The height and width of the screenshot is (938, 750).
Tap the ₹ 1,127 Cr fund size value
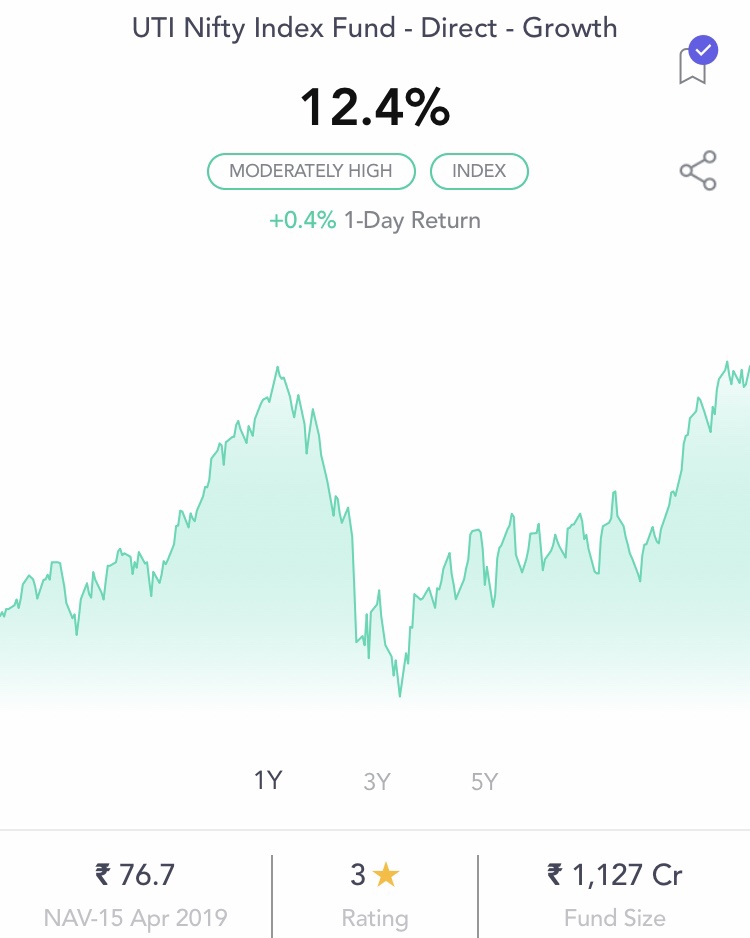click(x=615, y=875)
